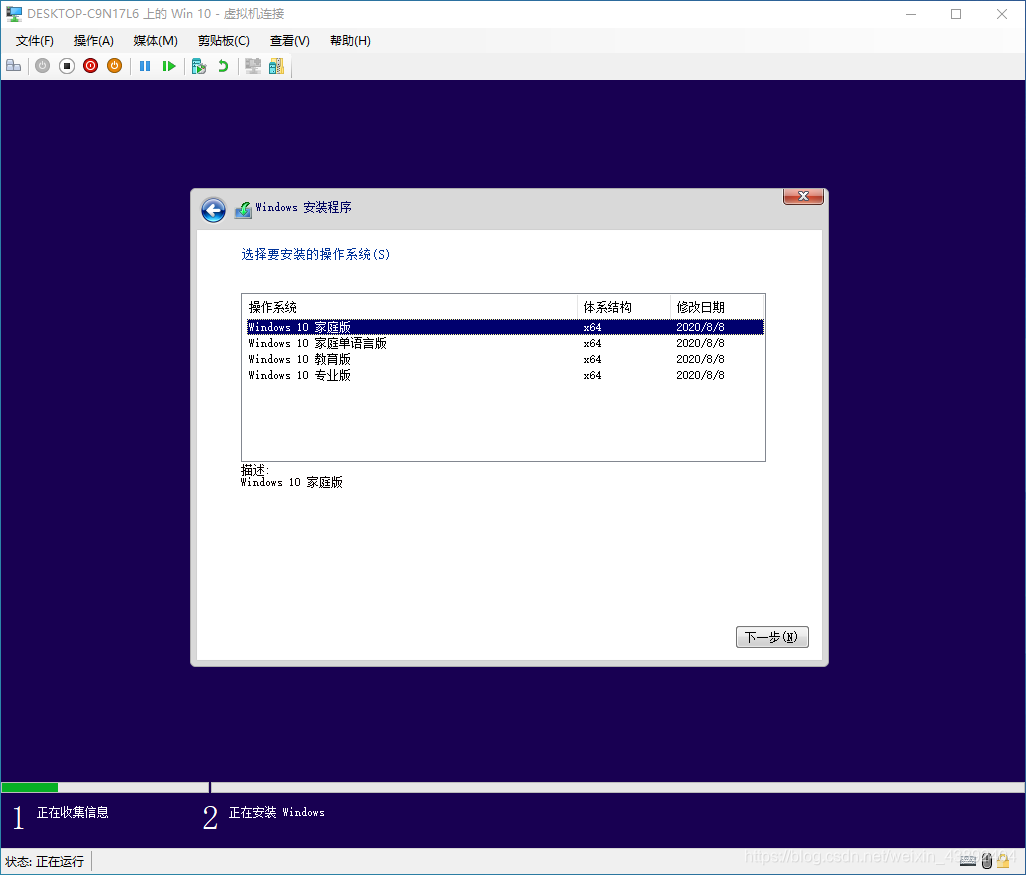Screen dimensions: 1026x875
Task: Click the Windows setup icon in dialog title
Action: [x=243, y=209]
